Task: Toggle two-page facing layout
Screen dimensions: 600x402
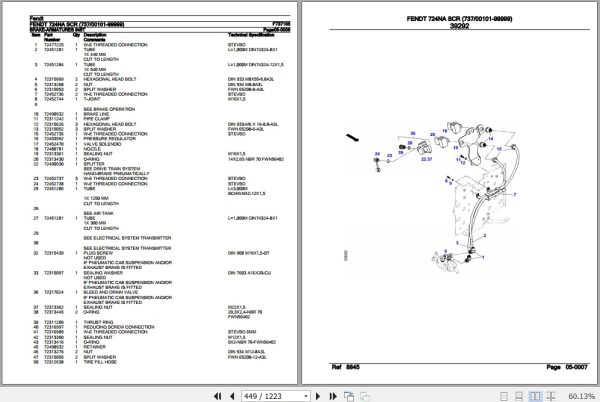Action: 535,396
